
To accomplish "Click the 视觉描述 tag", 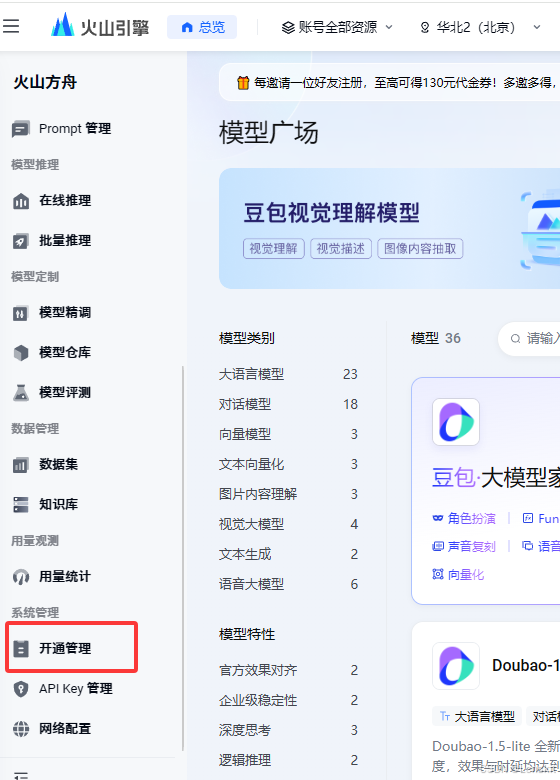I will click(x=341, y=248).
